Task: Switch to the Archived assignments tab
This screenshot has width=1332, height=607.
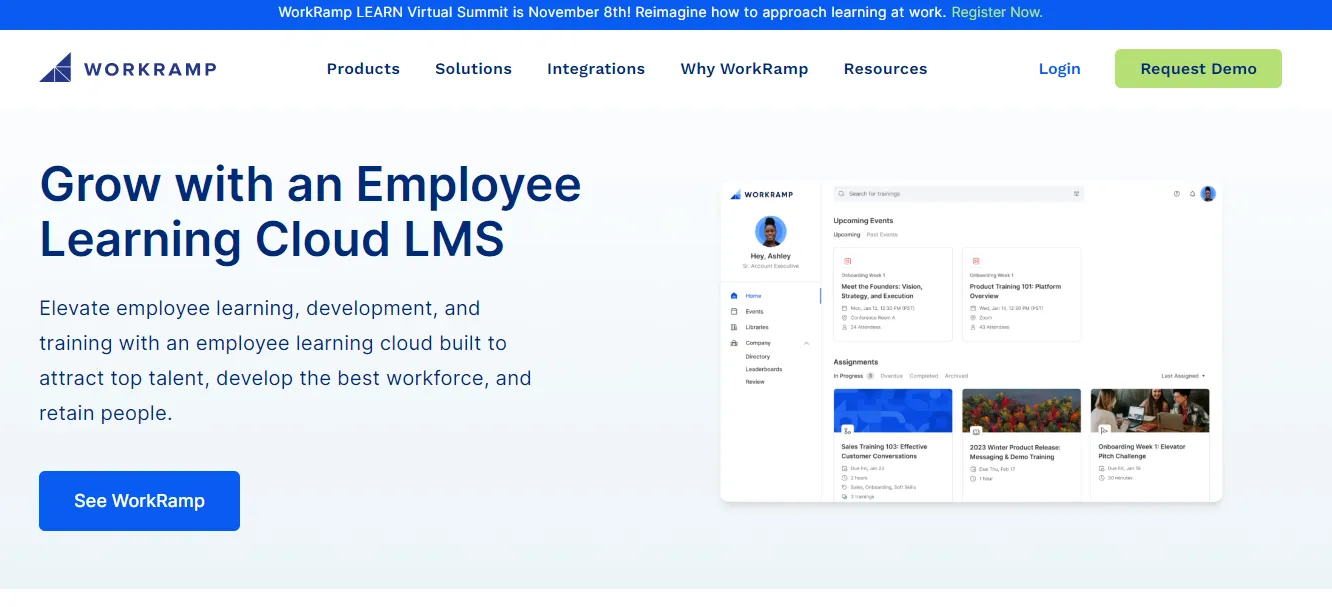Action: 956,376
